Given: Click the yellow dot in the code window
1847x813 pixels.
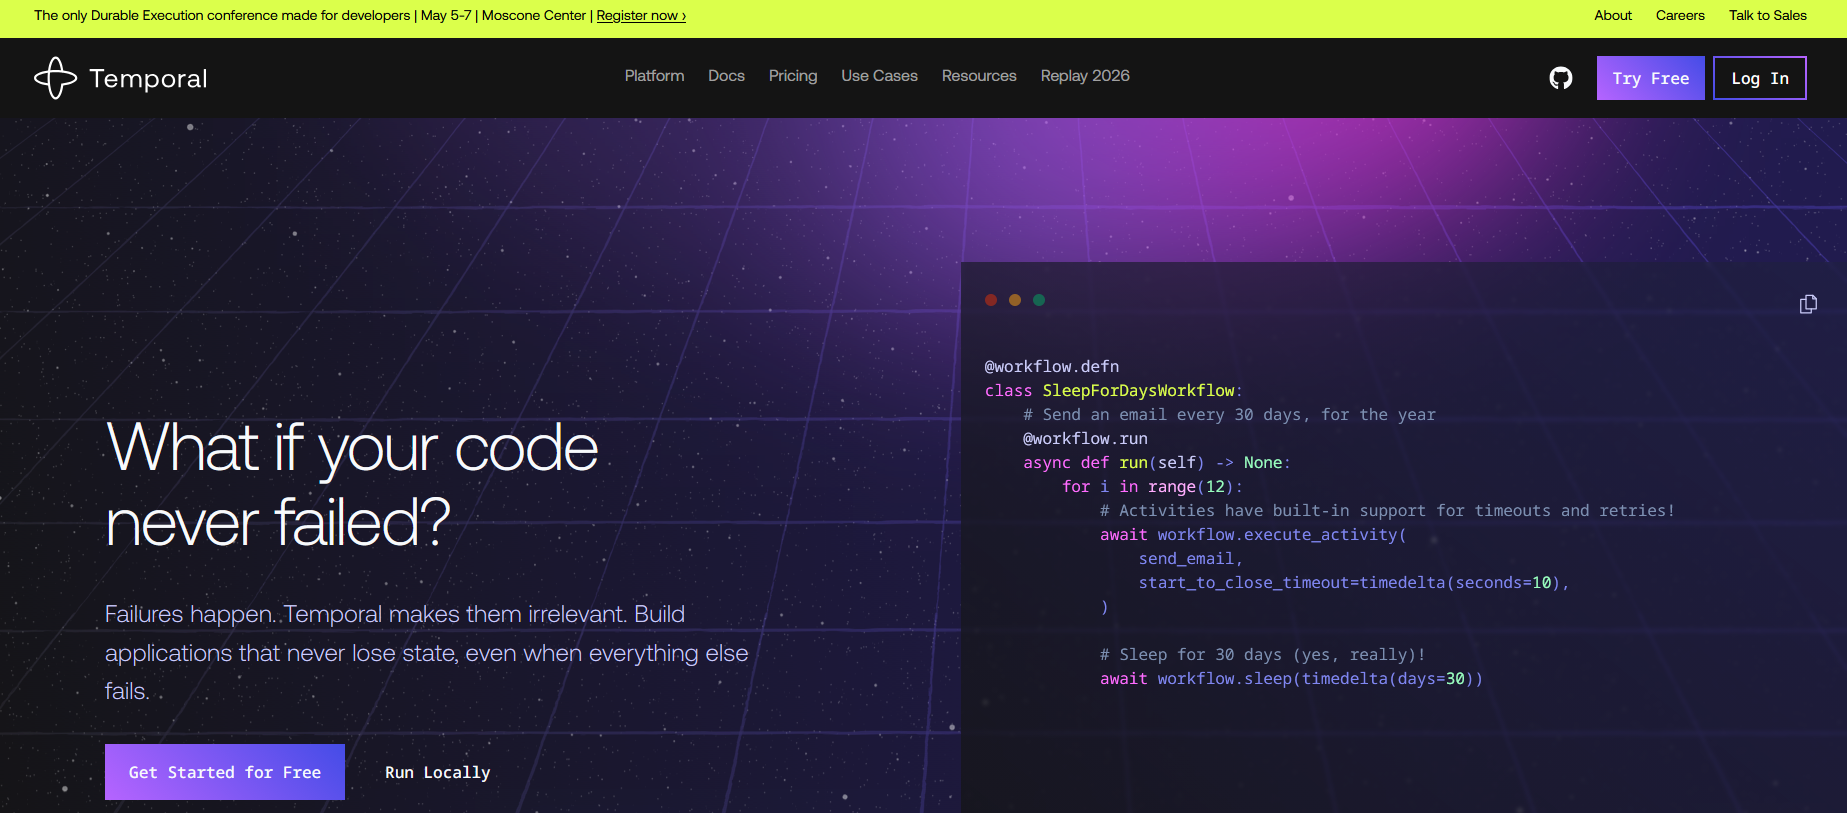Looking at the screenshot, I should (1015, 300).
